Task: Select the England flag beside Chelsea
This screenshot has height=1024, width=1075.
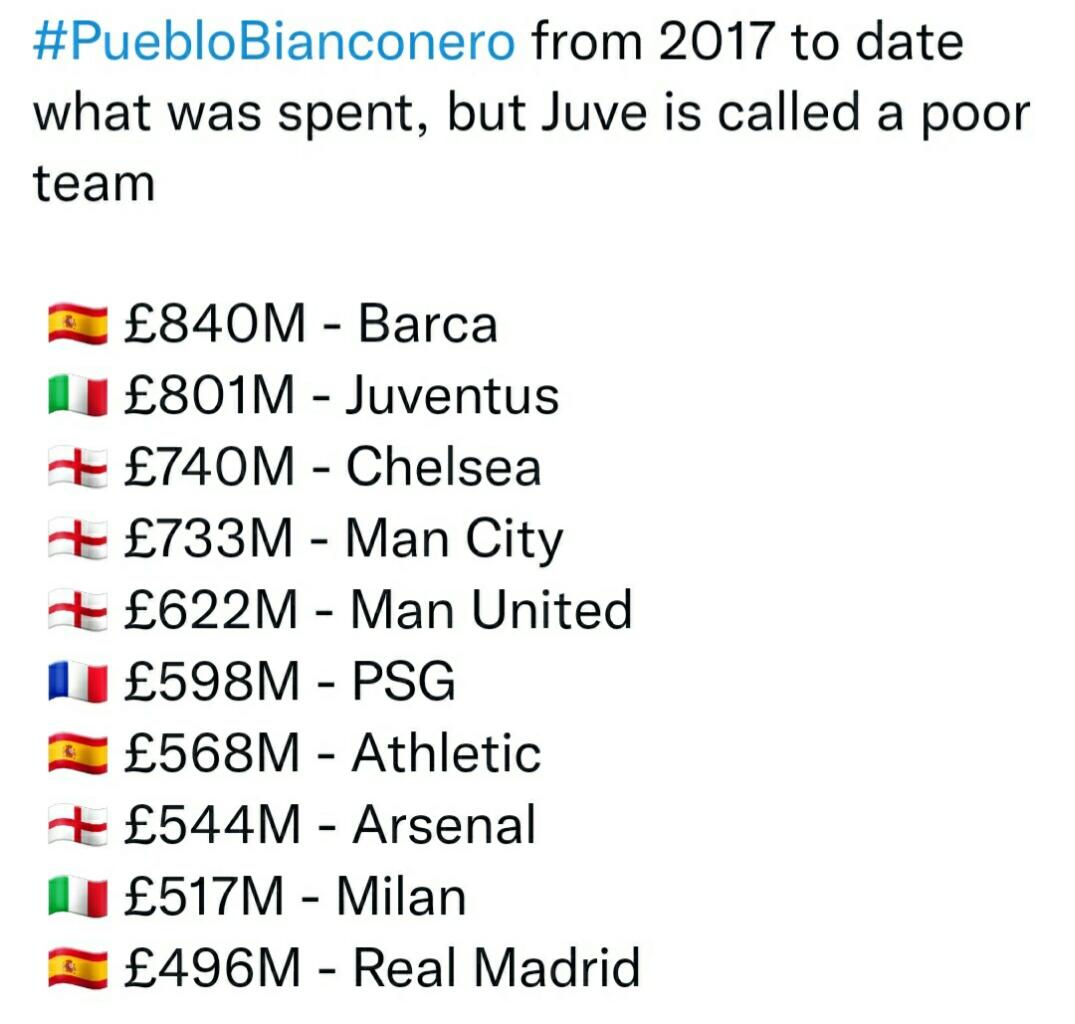Action: [77, 468]
